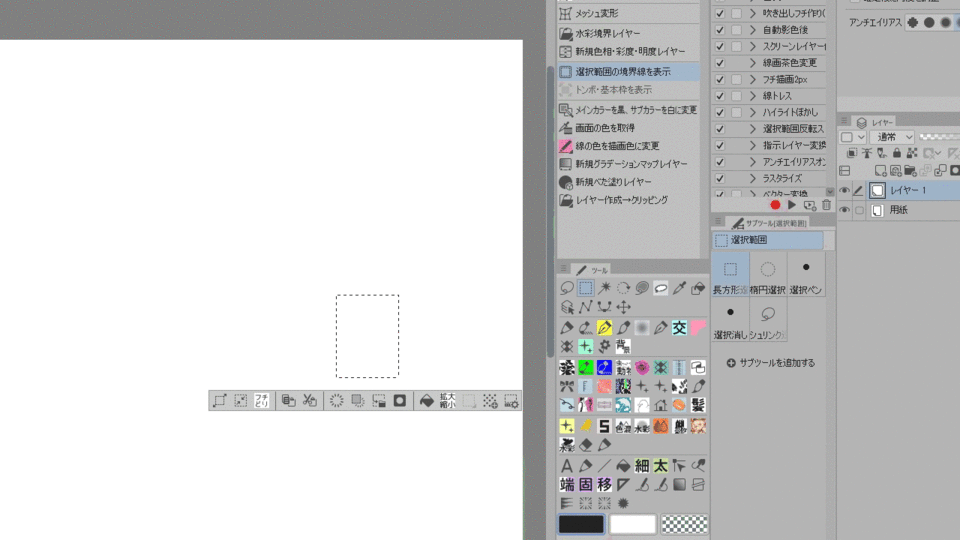Screen dimensions: 960x540
Task: Open the layer palette color dropdown
Action: [852, 137]
